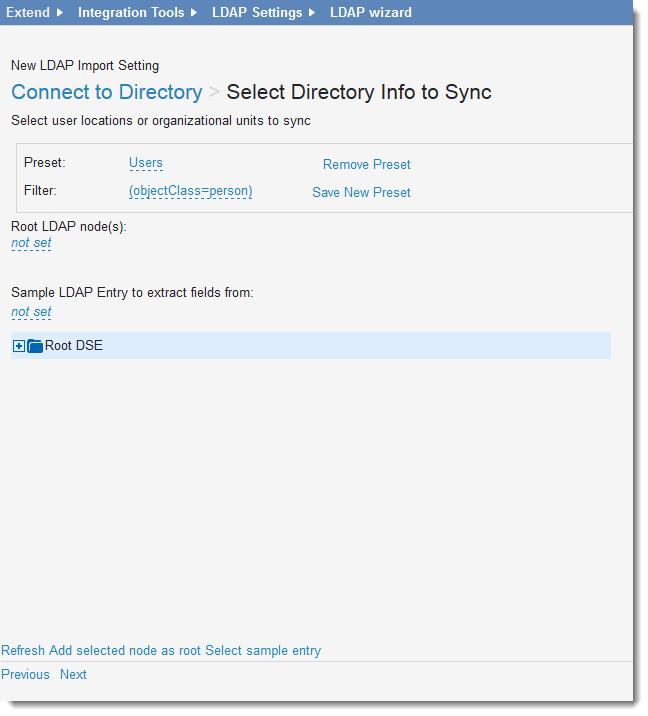Change the Users preset value
The height and width of the screenshot is (716, 648).
[x=146, y=163]
